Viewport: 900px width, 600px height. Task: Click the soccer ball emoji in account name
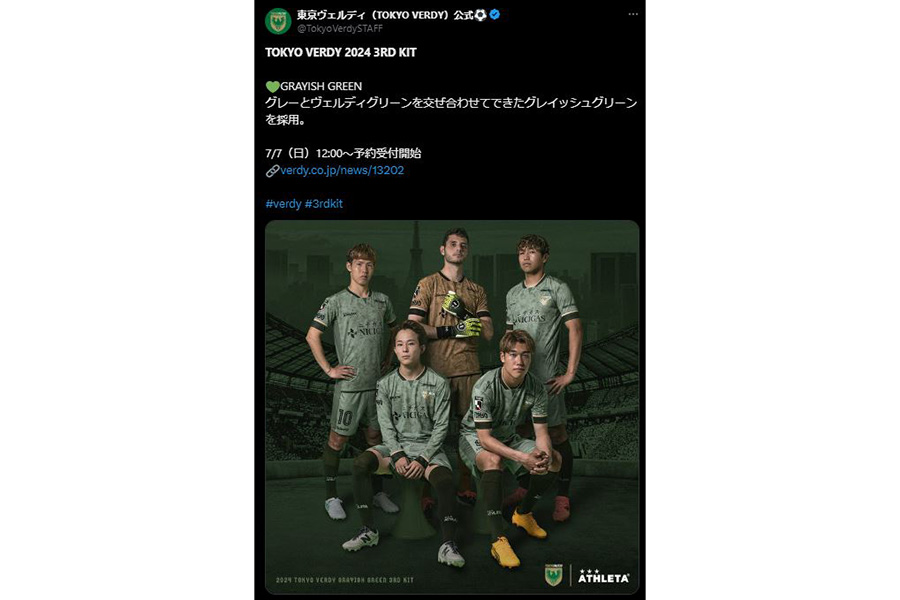pos(480,15)
